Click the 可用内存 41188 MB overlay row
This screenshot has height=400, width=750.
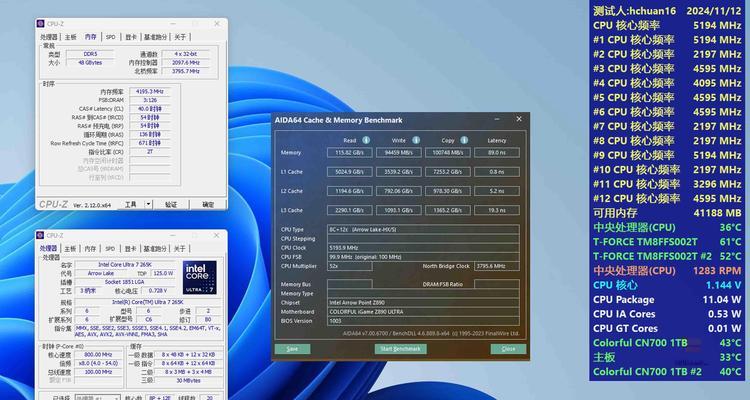(667, 213)
